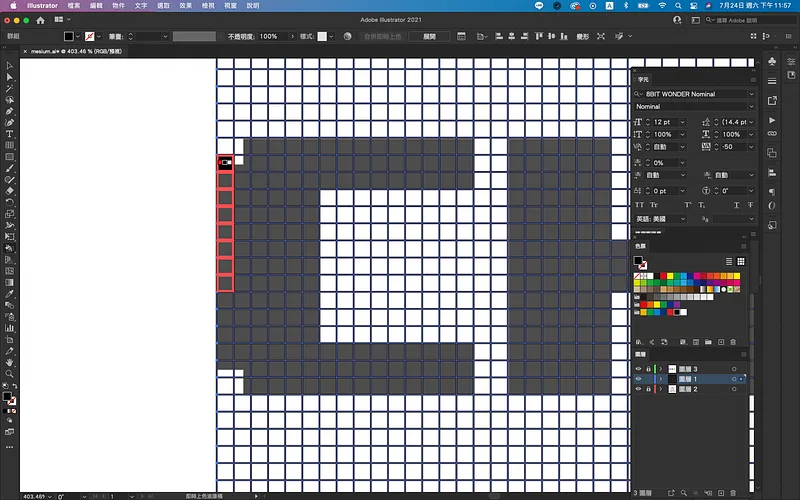The width and height of the screenshot is (800, 500).
Task: Select the Direct Selection tool
Action: (x=9, y=77)
